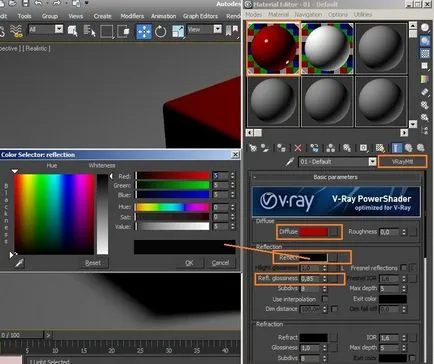Click Select by Name icon
Viewport: 434px width, 364px height.
tap(89, 31)
